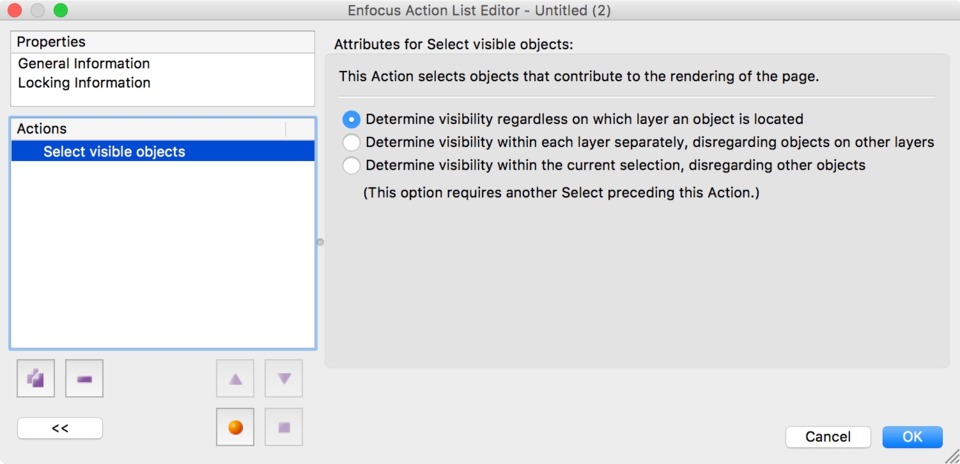
Task: Confirm with the OK button
Action: pyautogui.click(x=912, y=437)
